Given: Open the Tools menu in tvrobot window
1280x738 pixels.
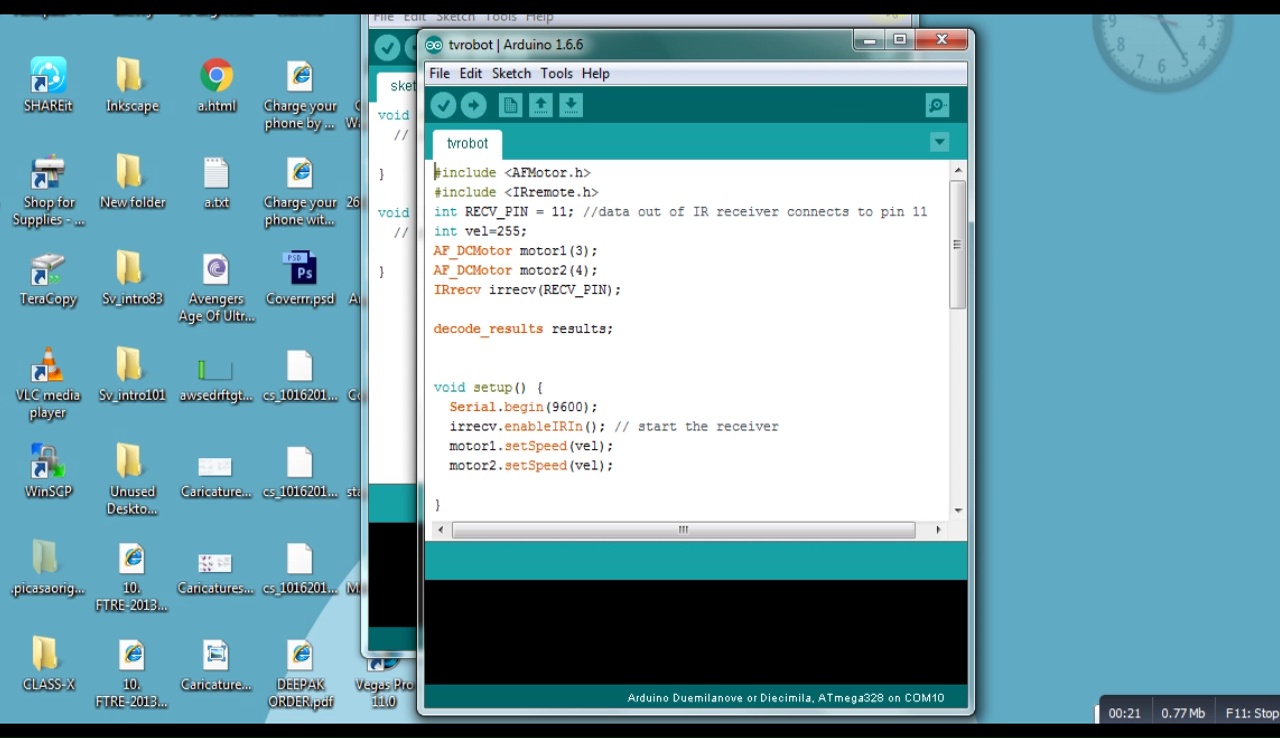Looking at the screenshot, I should [x=556, y=73].
